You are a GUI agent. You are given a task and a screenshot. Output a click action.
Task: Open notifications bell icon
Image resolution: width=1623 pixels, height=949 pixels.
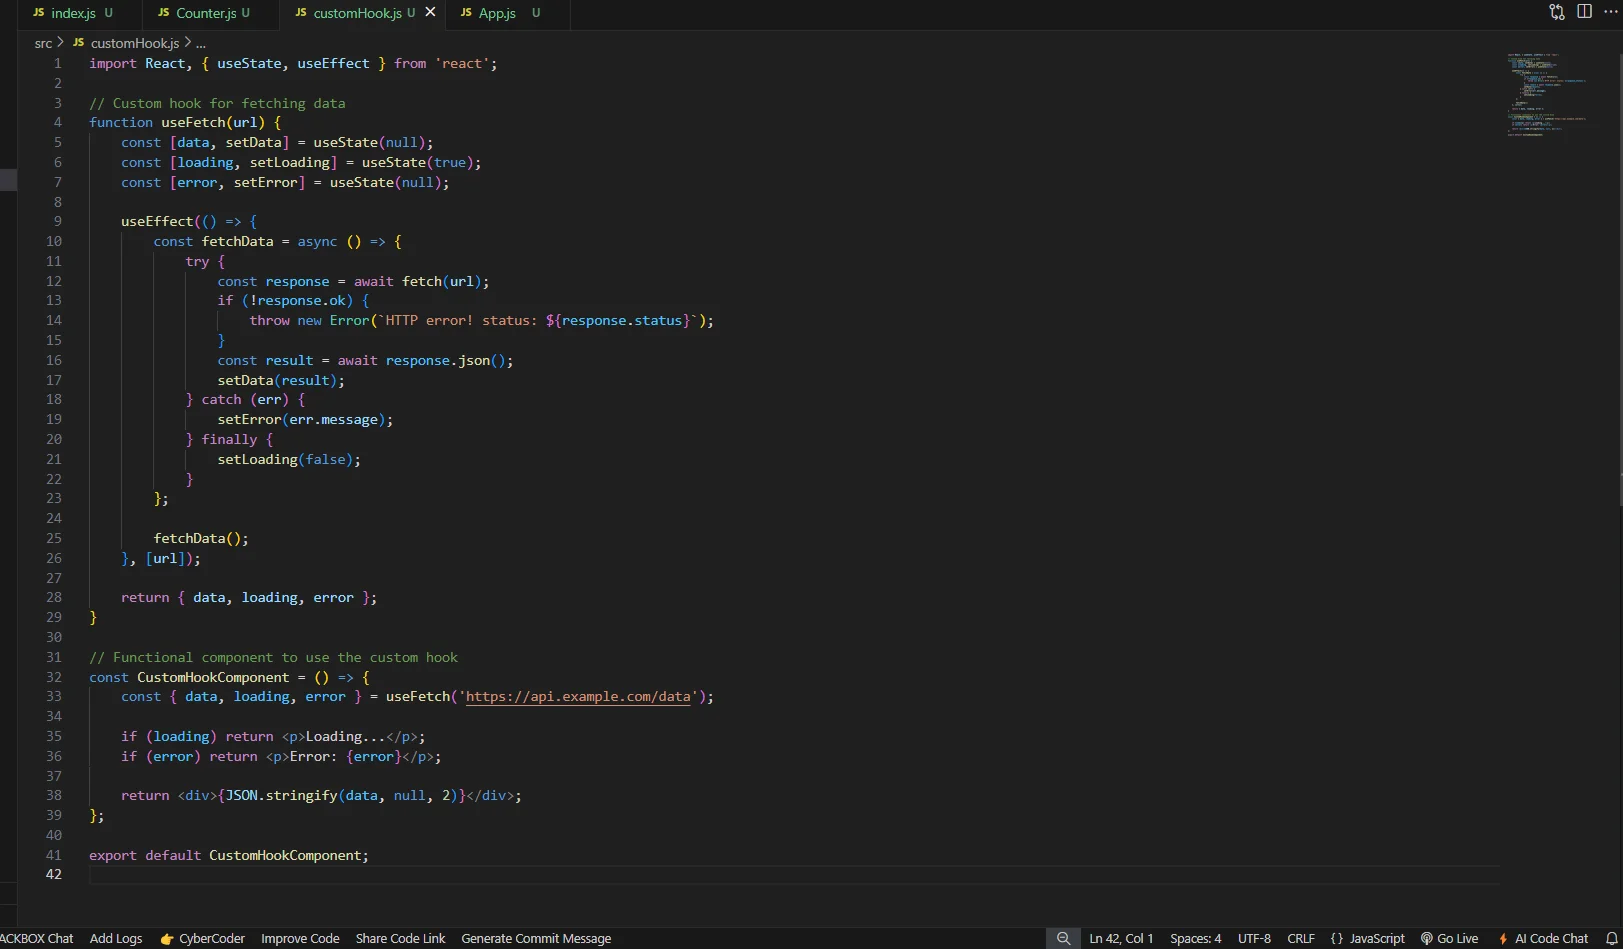[1611, 938]
